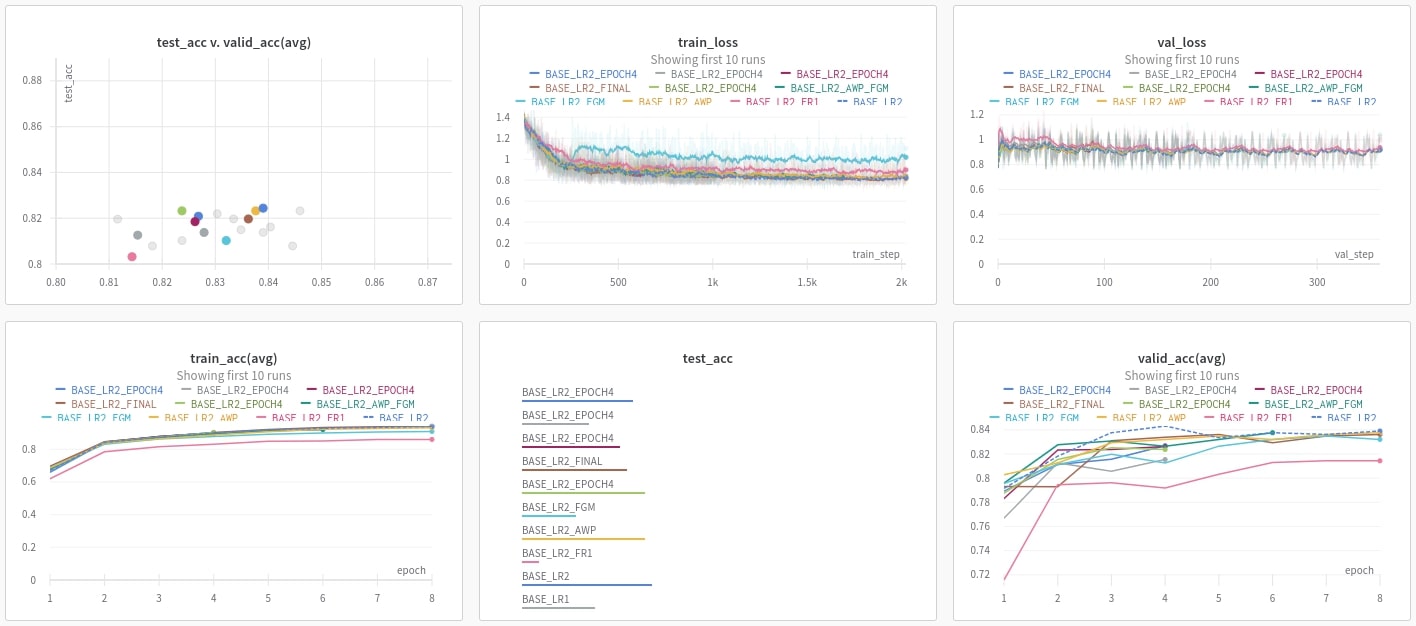Screen dimensions: 1416x626
Task: Click pink line endpoint marker in valid_acc(avg) chart
Action: pos(1380,461)
